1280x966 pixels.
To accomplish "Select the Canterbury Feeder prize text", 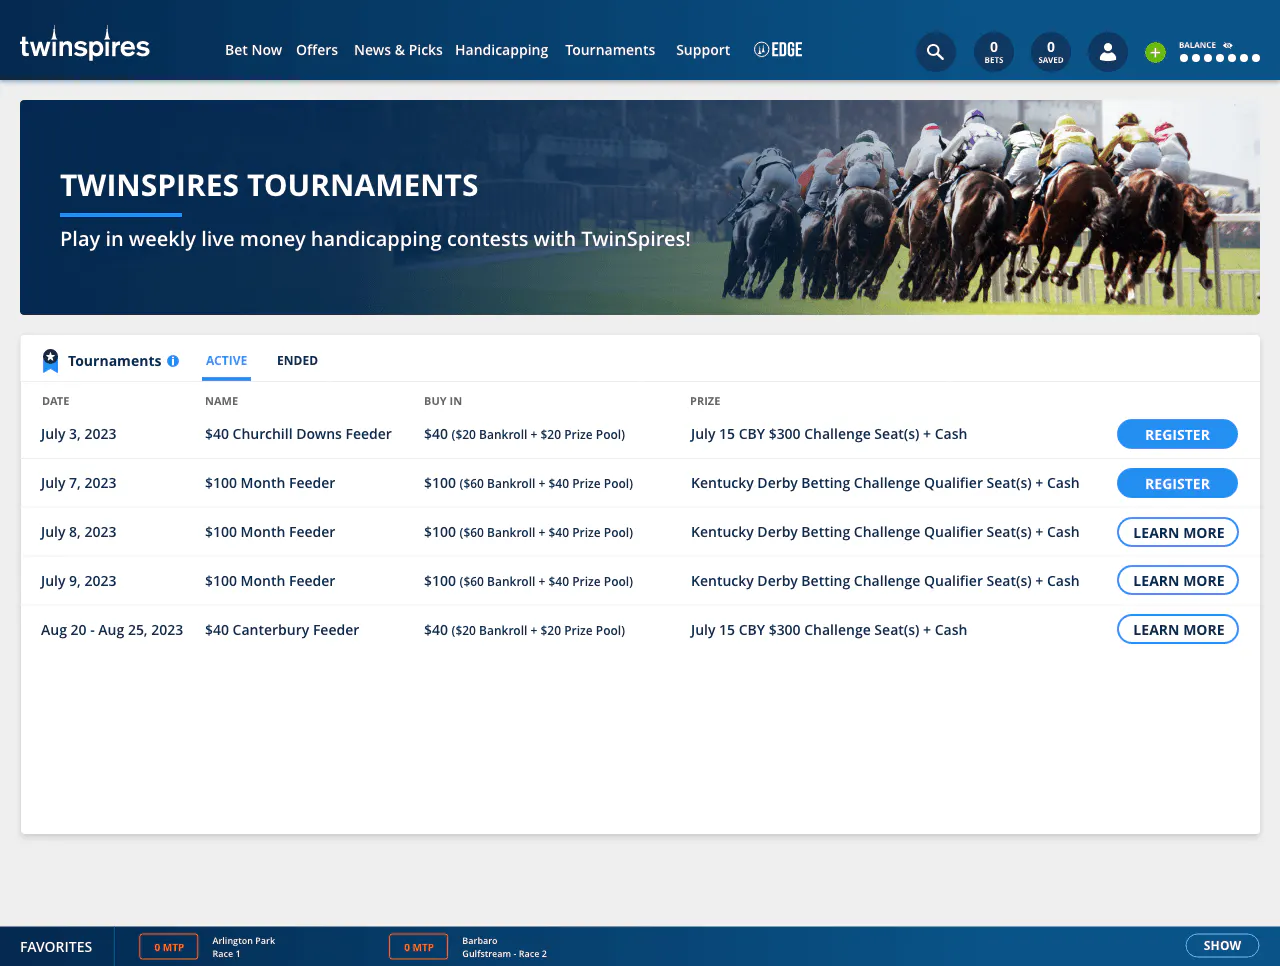I will point(829,630).
